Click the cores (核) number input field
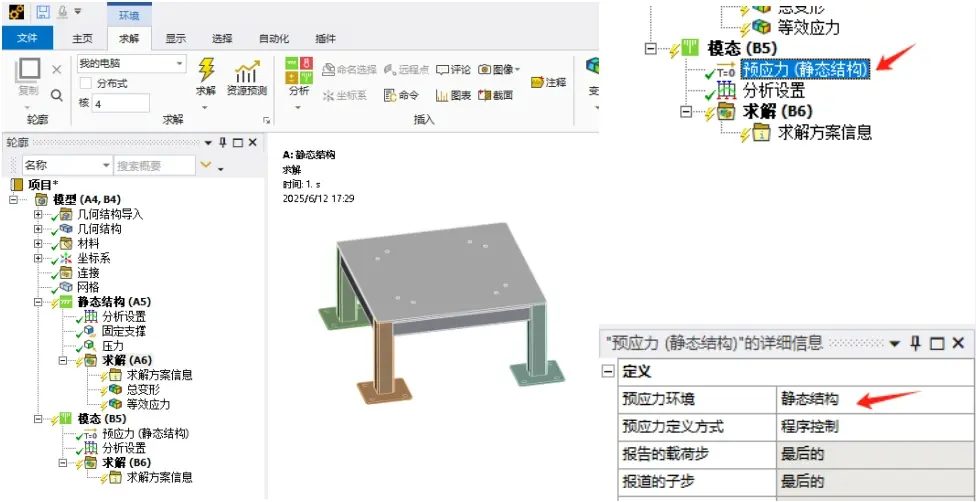 [x=121, y=103]
